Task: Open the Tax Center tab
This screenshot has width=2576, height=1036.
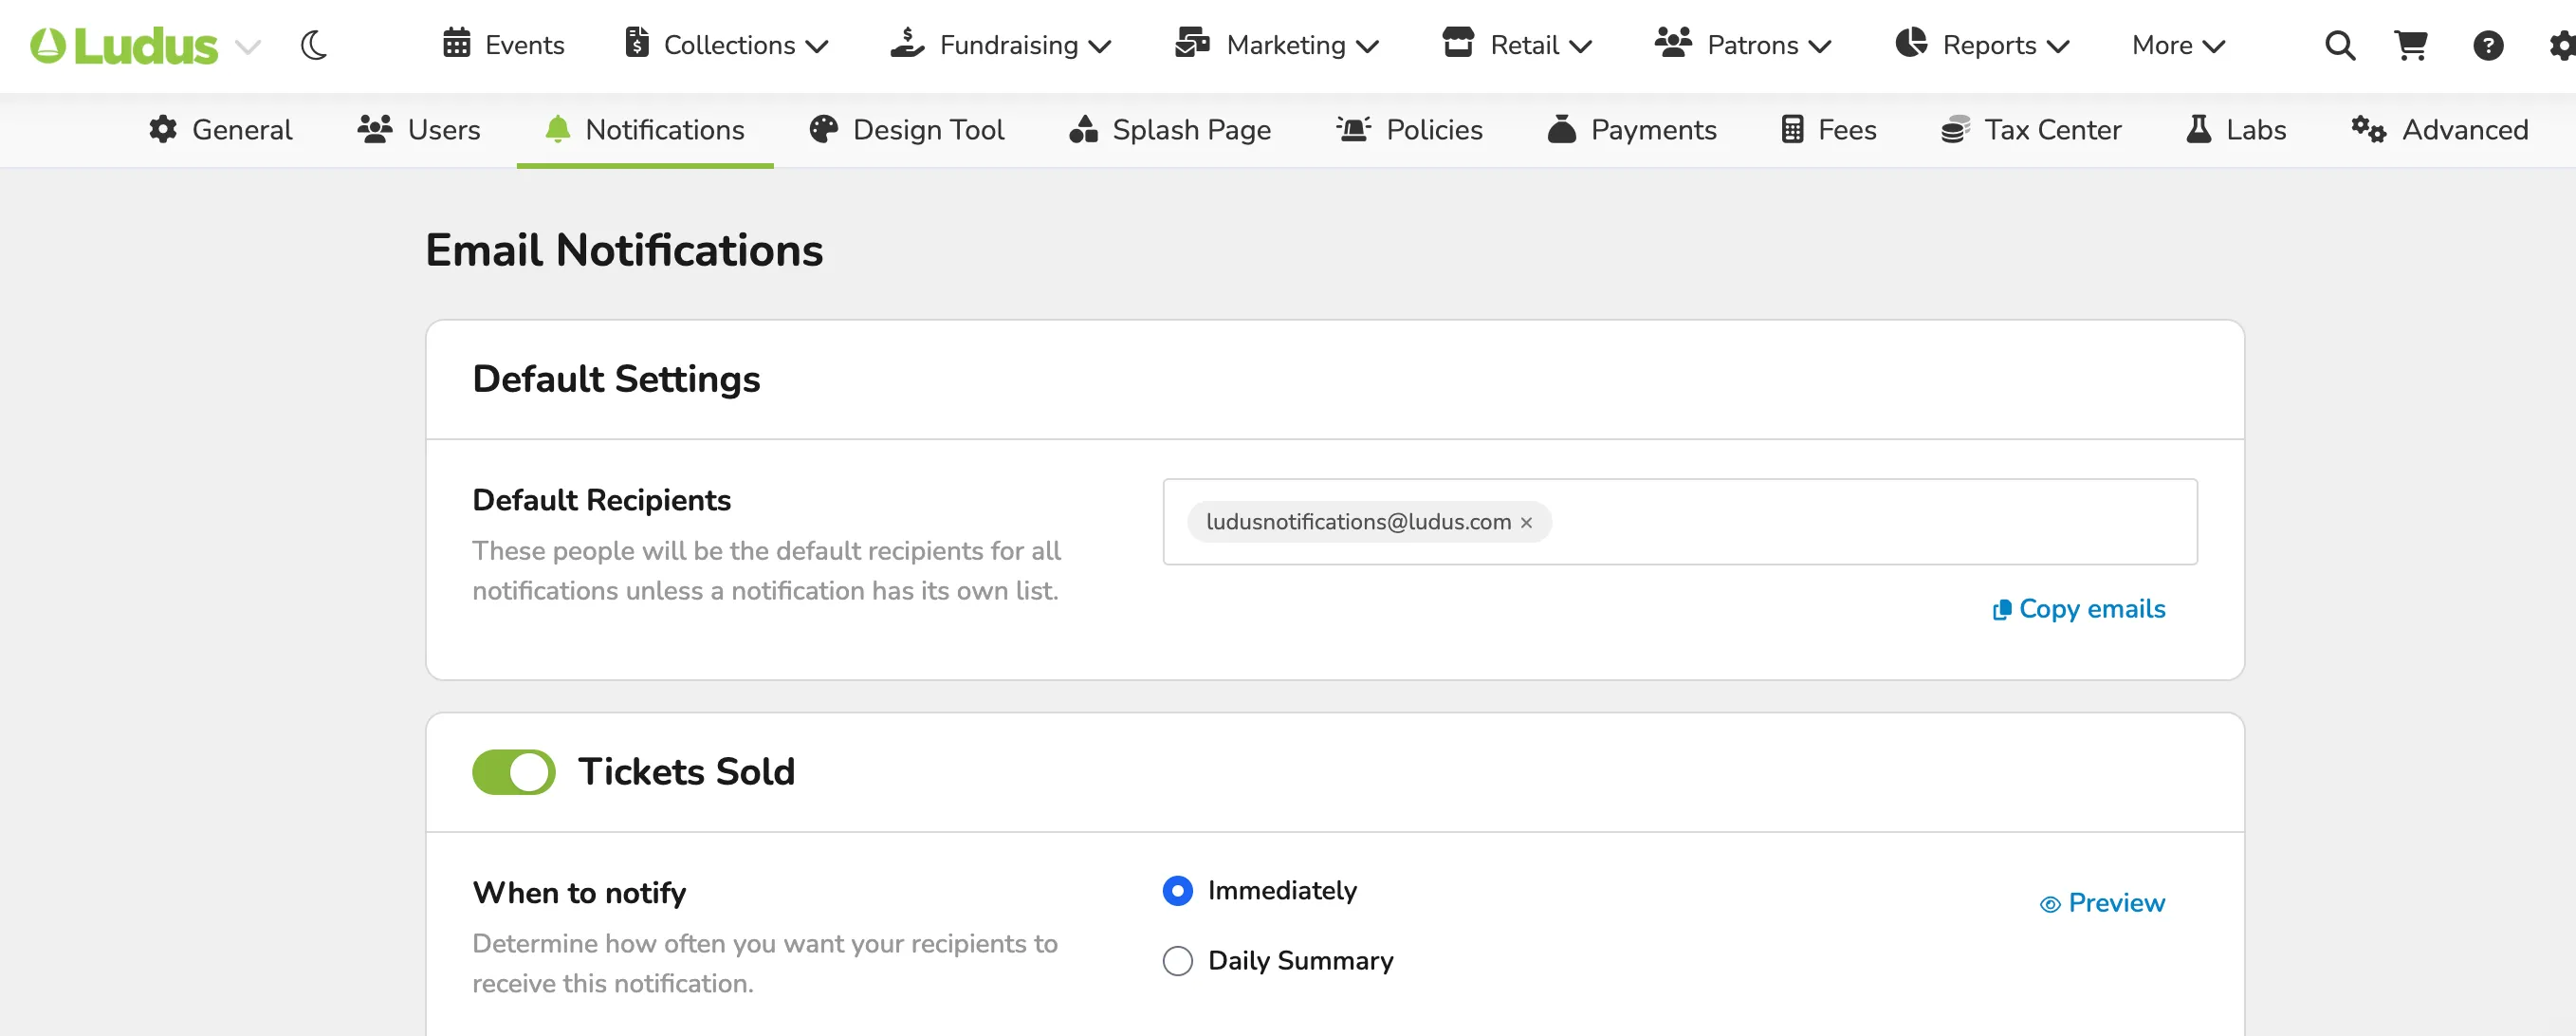Action: [2031, 130]
